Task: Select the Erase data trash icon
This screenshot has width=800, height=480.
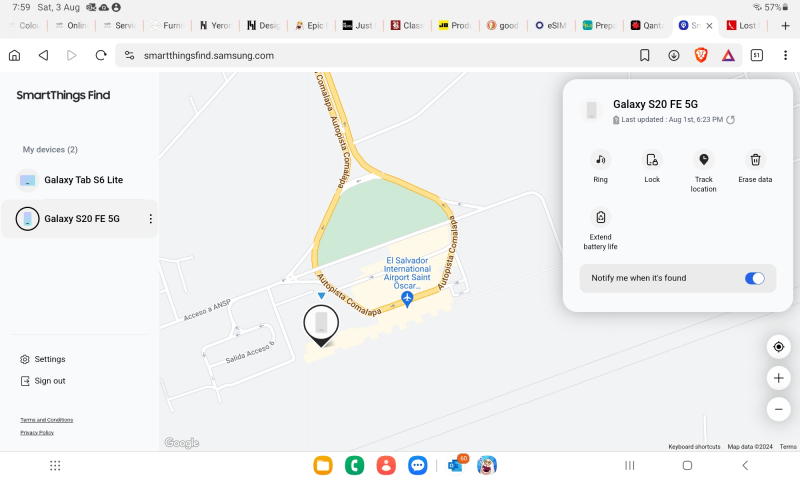Action: pyautogui.click(x=755, y=160)
